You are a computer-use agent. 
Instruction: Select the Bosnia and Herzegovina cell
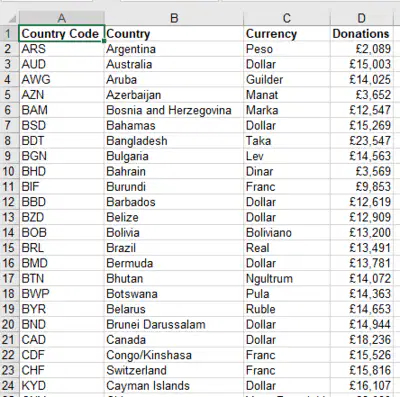coord(174,110)
